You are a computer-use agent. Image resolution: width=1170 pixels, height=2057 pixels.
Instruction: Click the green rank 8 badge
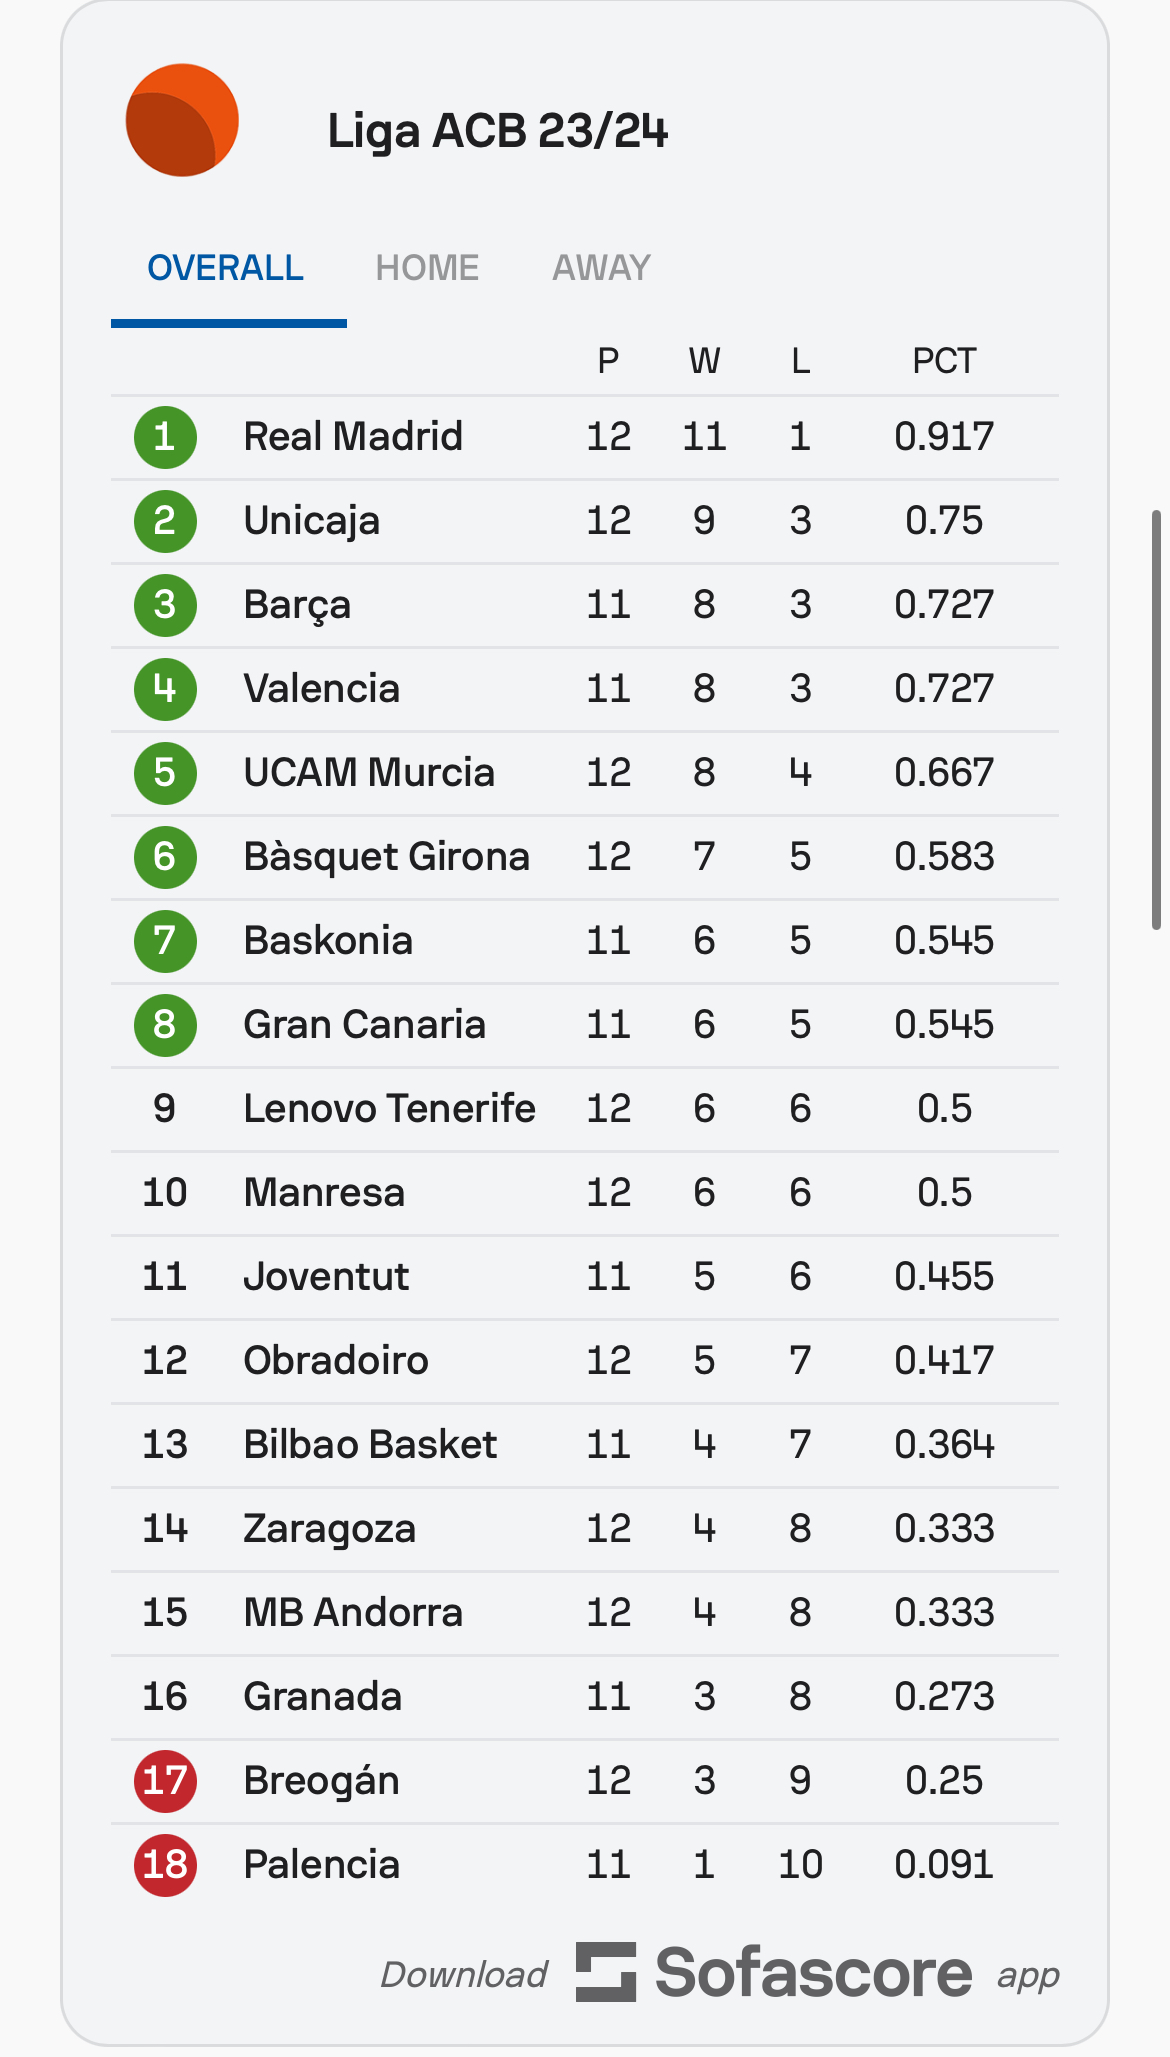click(x=165, y=1025)
